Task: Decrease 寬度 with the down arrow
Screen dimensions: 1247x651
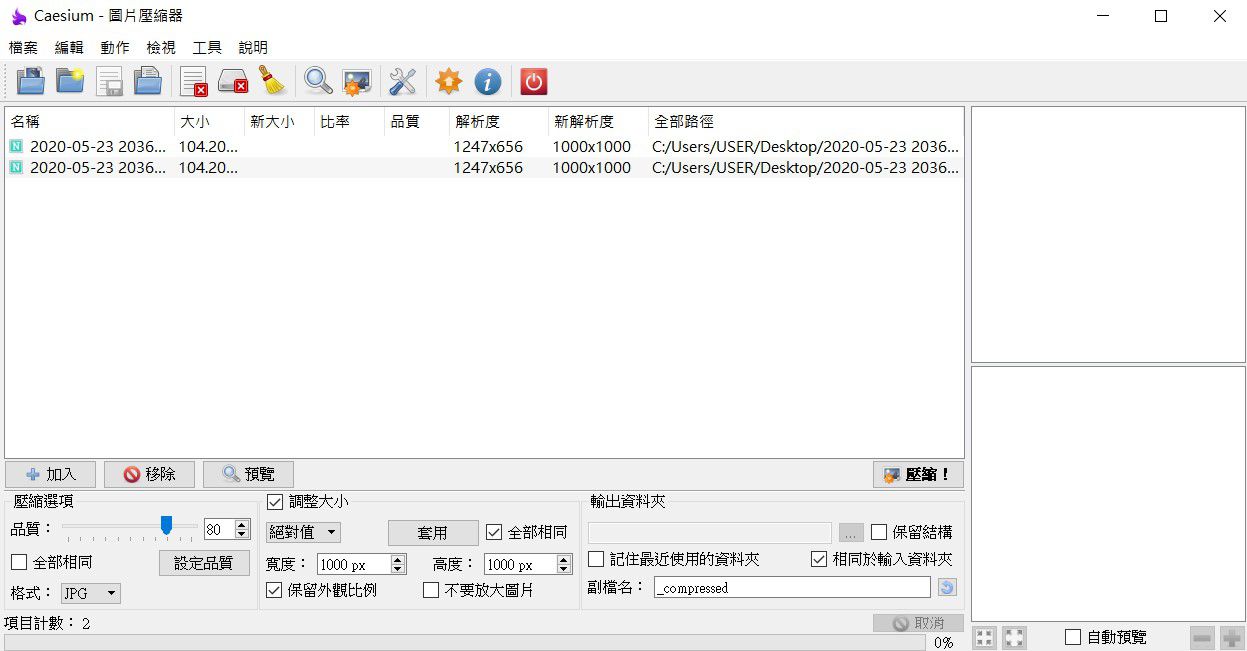Action: click(x=399, y=569)
